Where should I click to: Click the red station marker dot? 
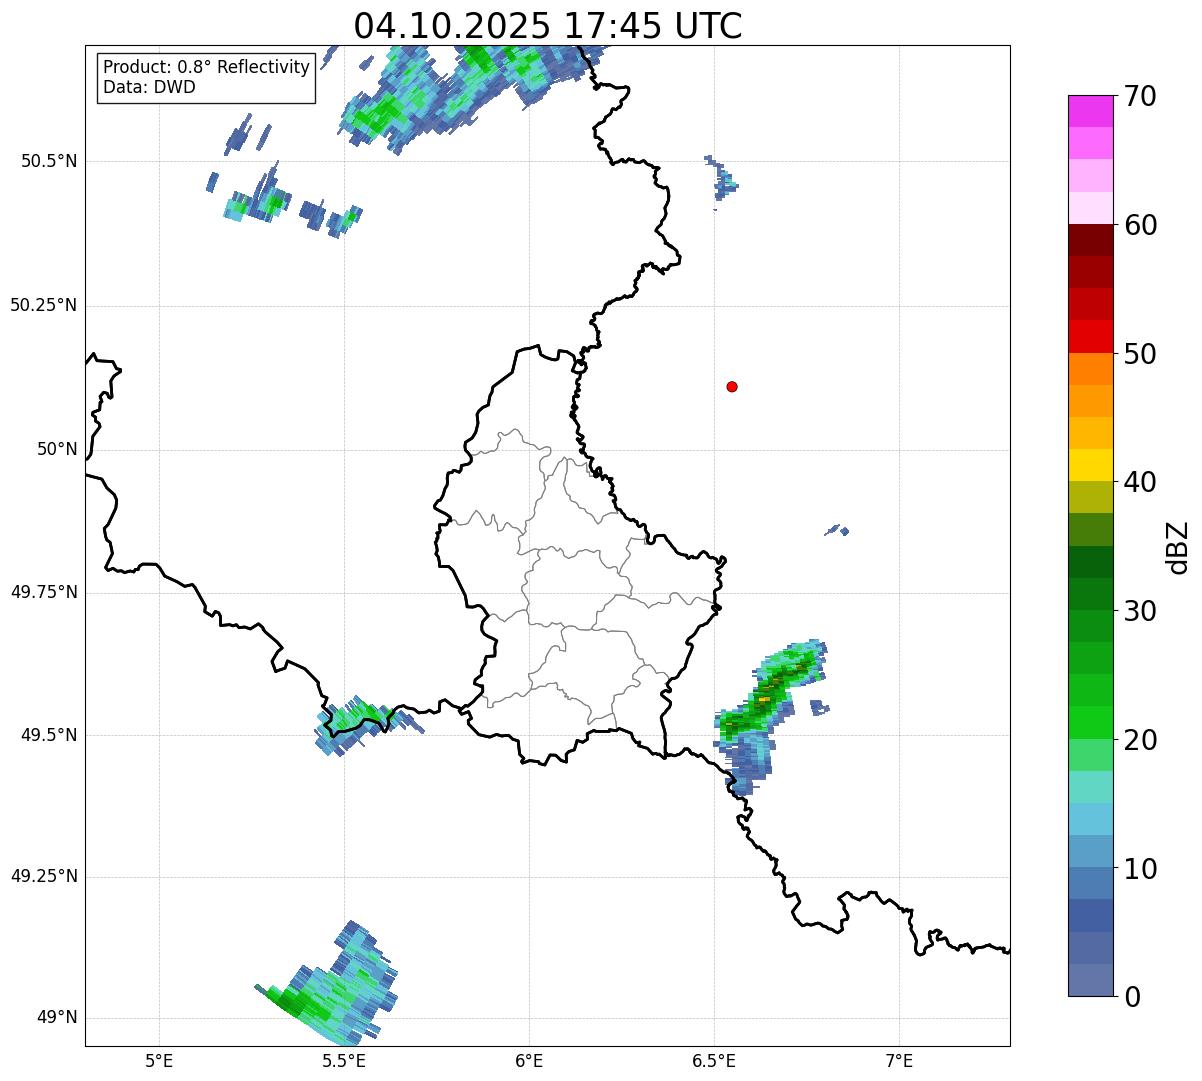point(732,386)
